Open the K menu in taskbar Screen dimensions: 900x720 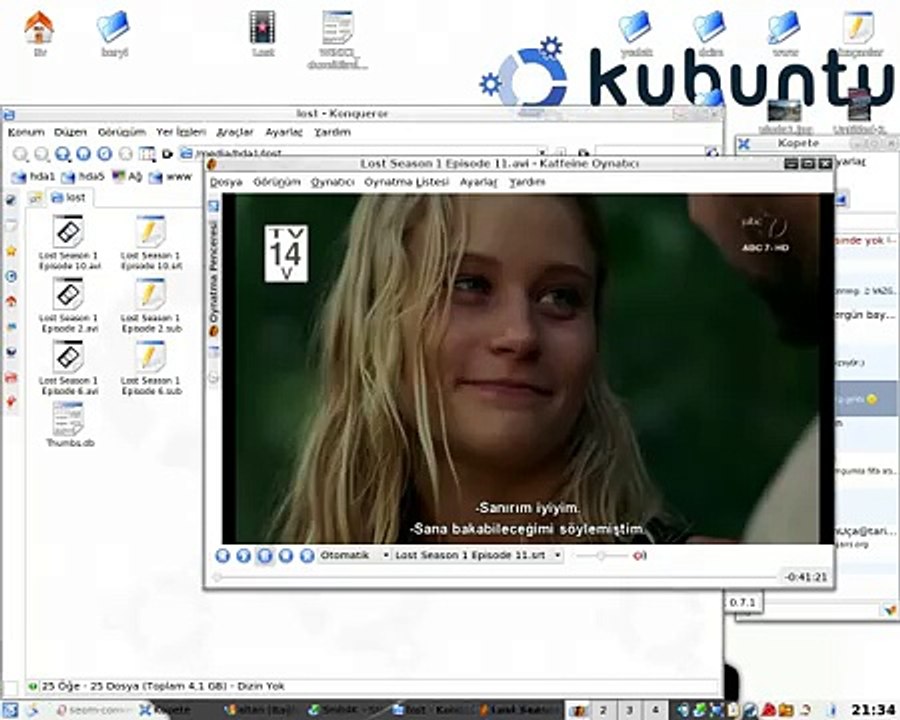pyautogui.click(x=10, y=711)
